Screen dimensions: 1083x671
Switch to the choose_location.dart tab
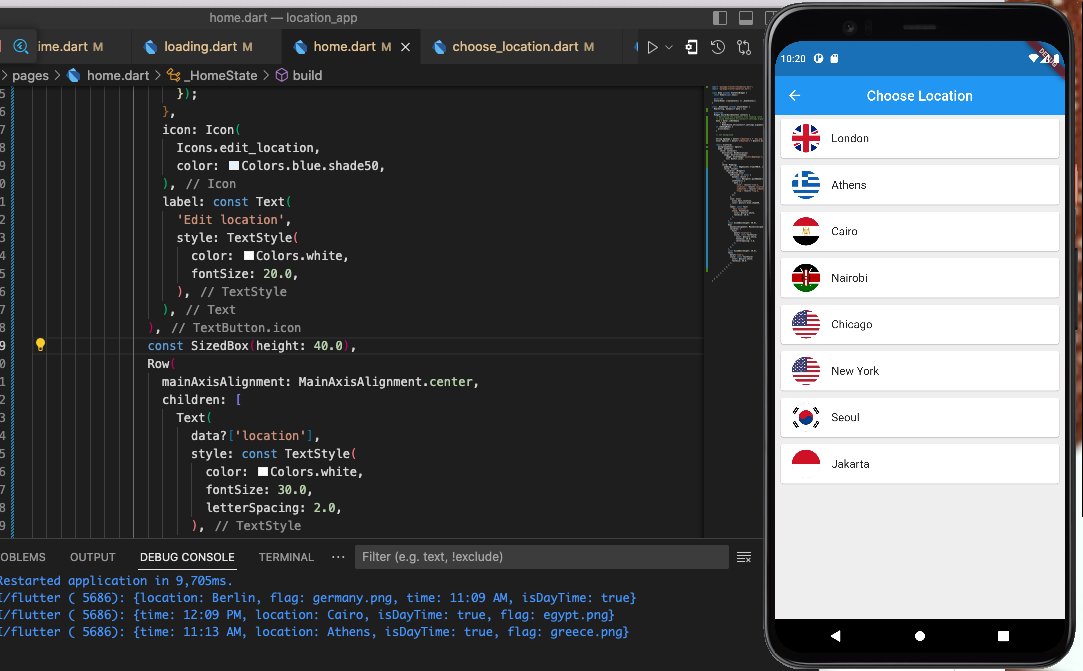pyautogui.click(x=513, y=47)
